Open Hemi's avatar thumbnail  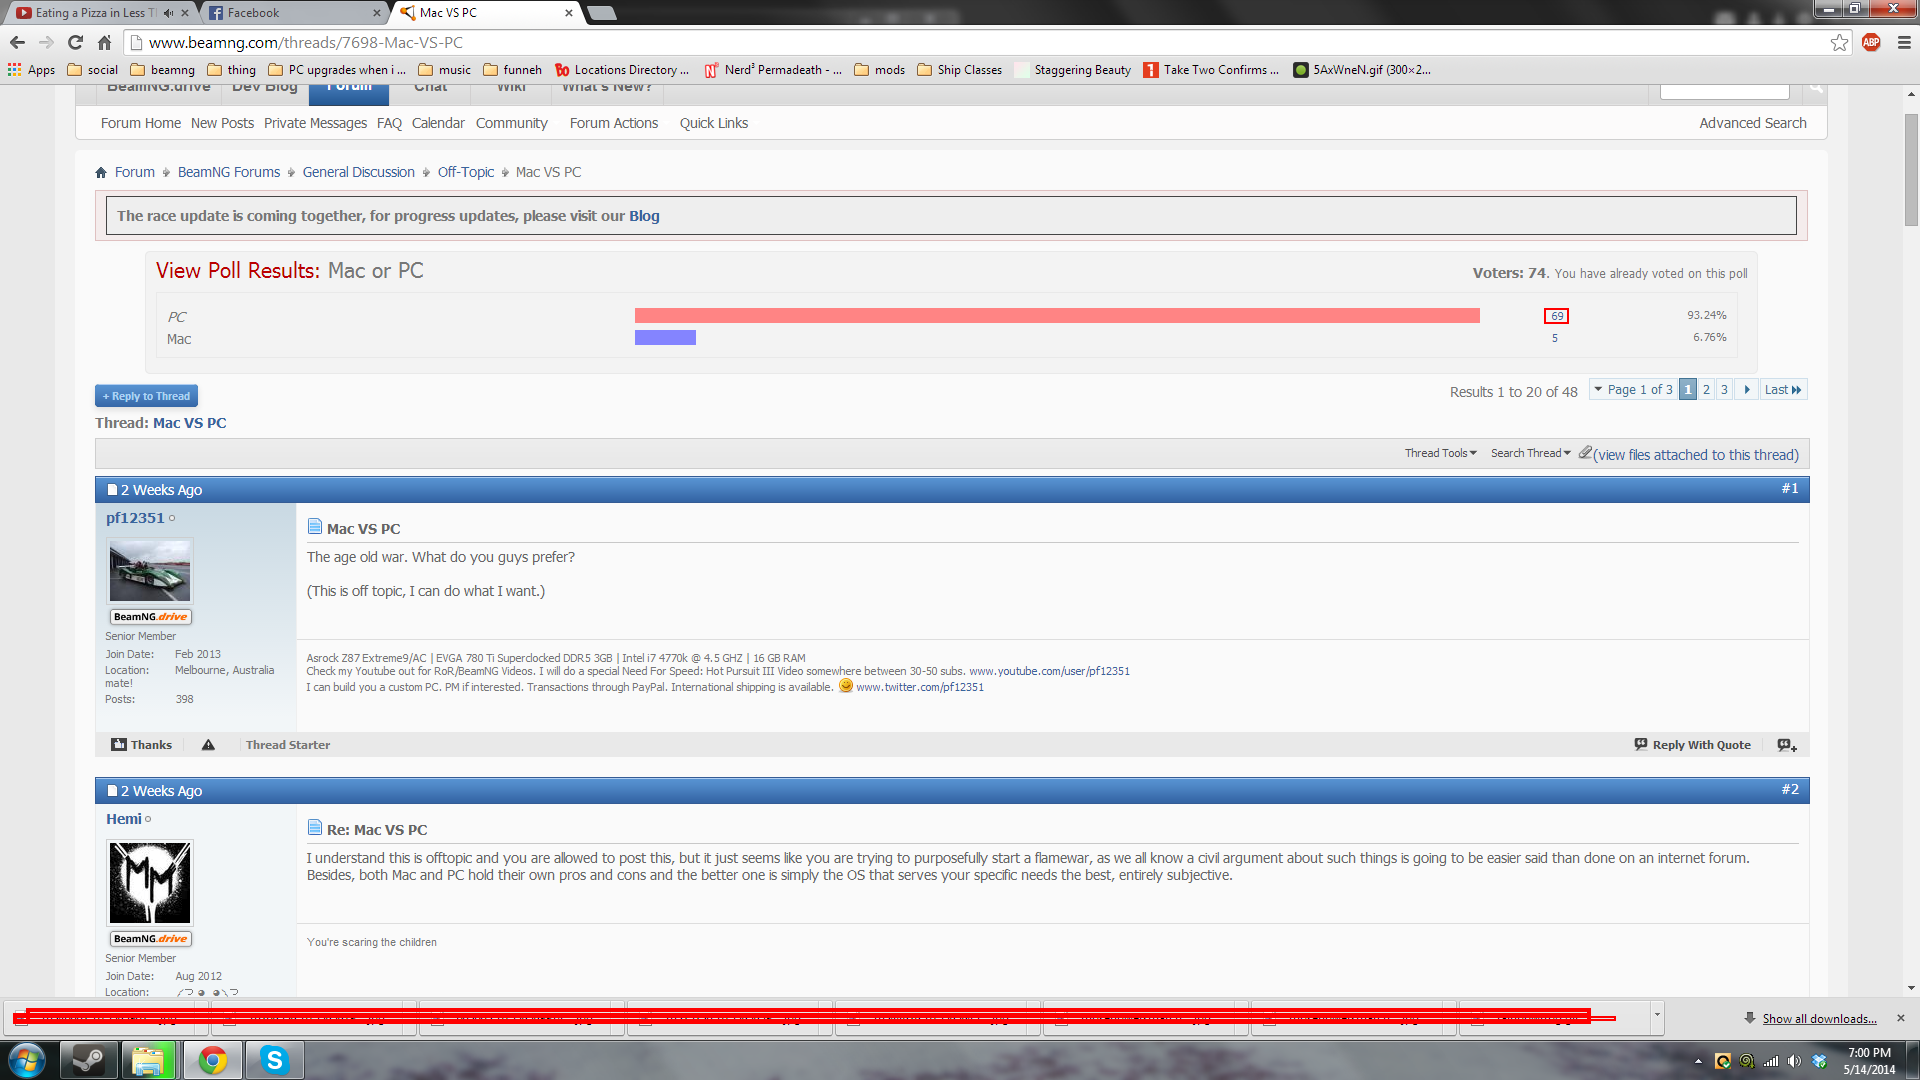tap(150, 883)
